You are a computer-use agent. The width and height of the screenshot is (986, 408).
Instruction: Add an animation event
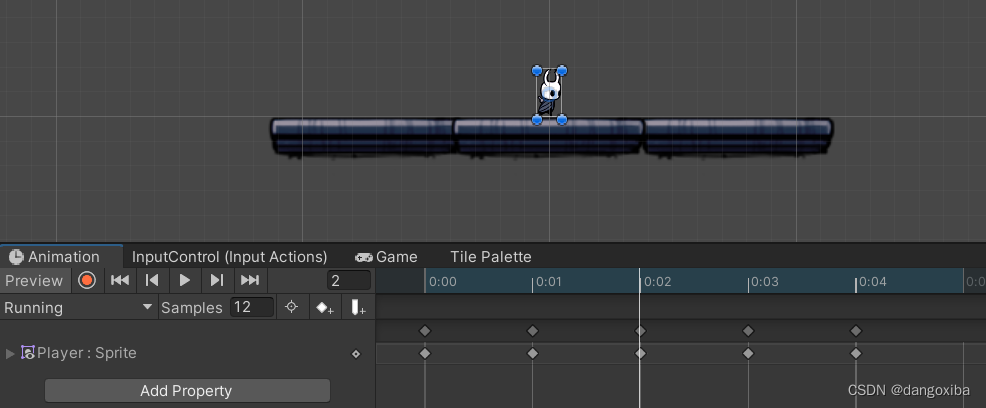tap(358, 307)
